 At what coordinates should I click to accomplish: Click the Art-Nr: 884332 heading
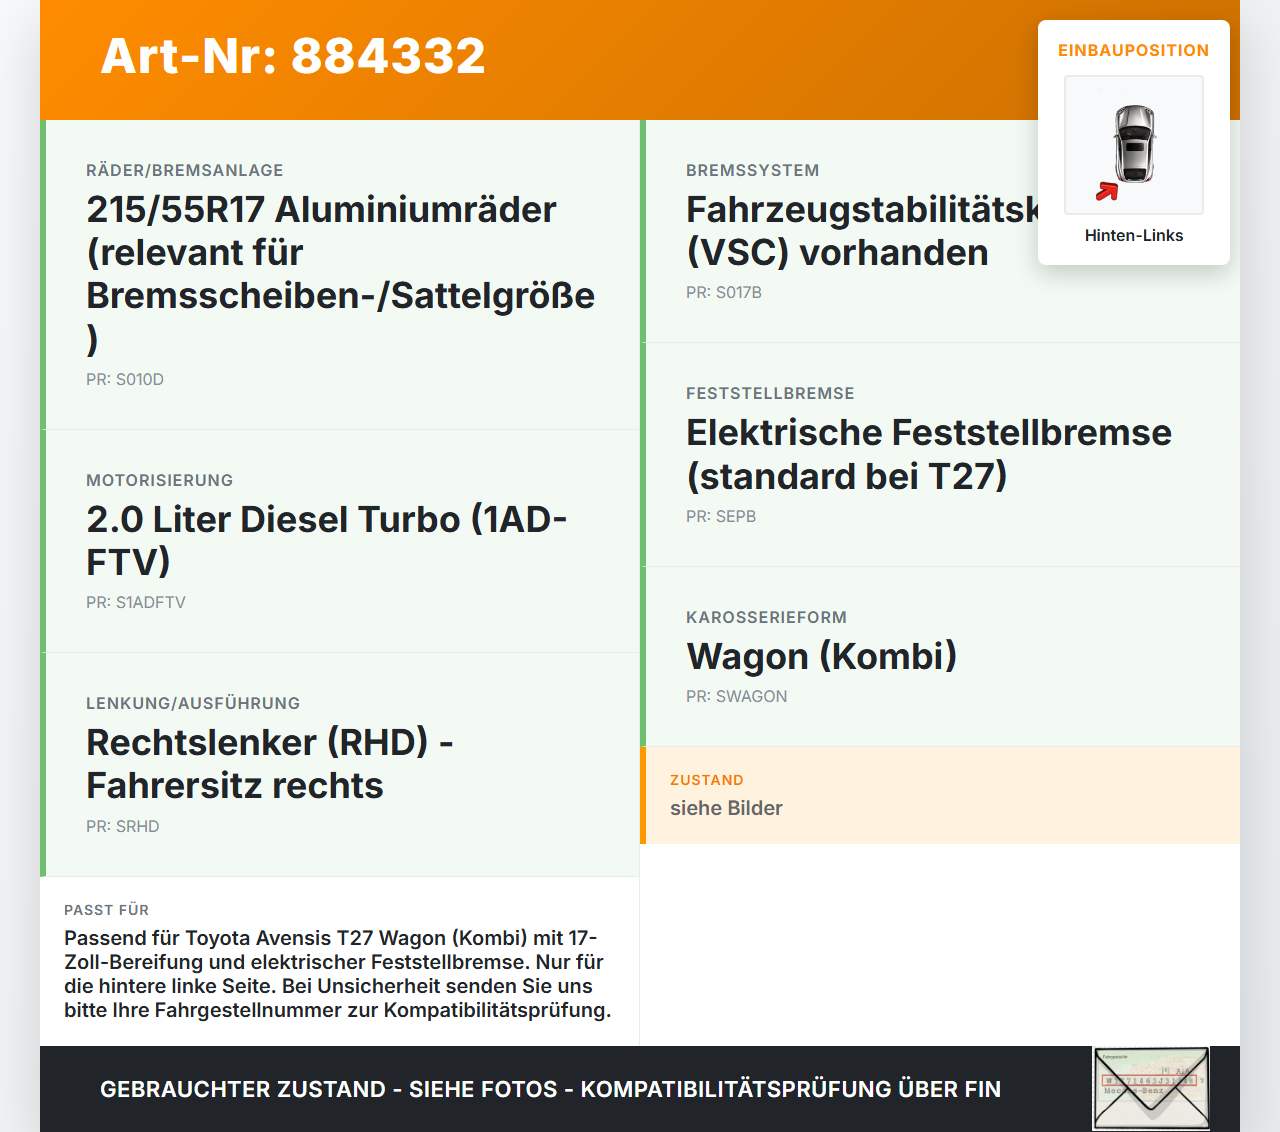click(293, 56)
